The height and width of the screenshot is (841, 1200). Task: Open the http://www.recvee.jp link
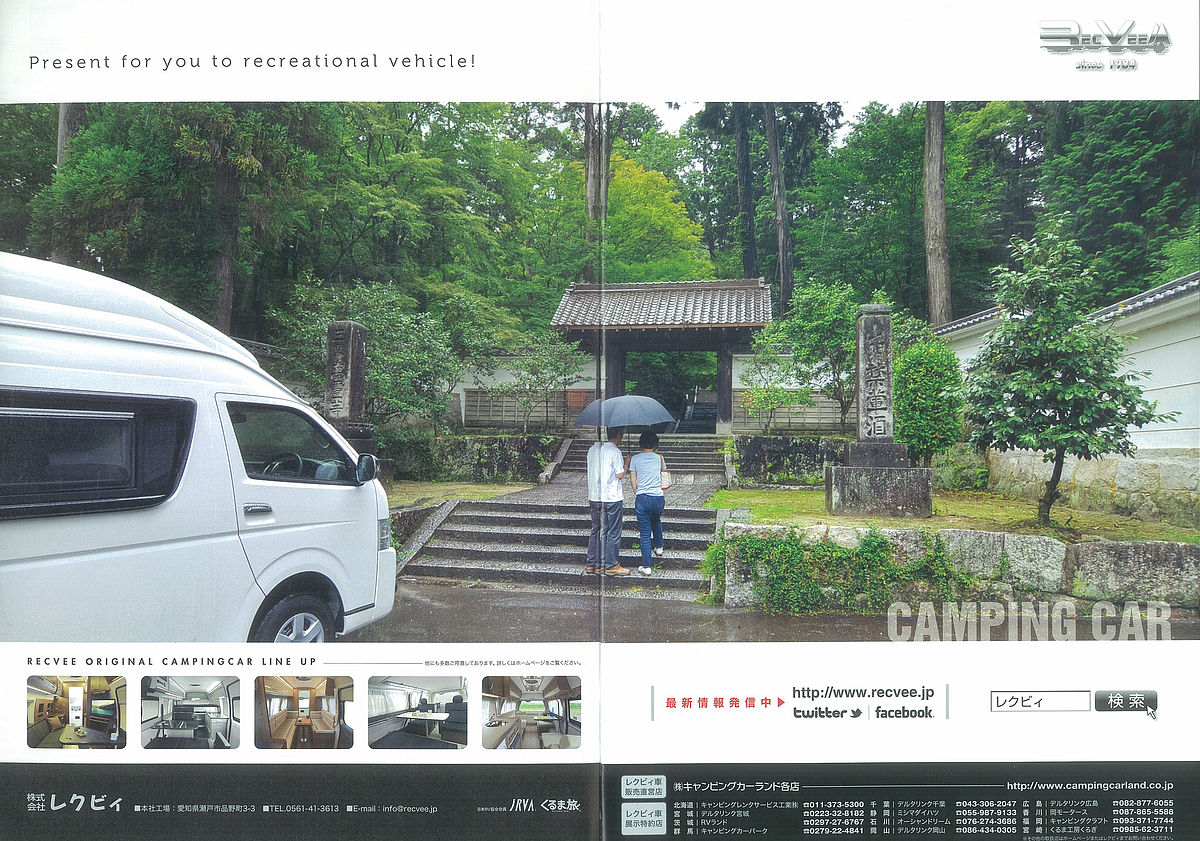tap(862, 692)
